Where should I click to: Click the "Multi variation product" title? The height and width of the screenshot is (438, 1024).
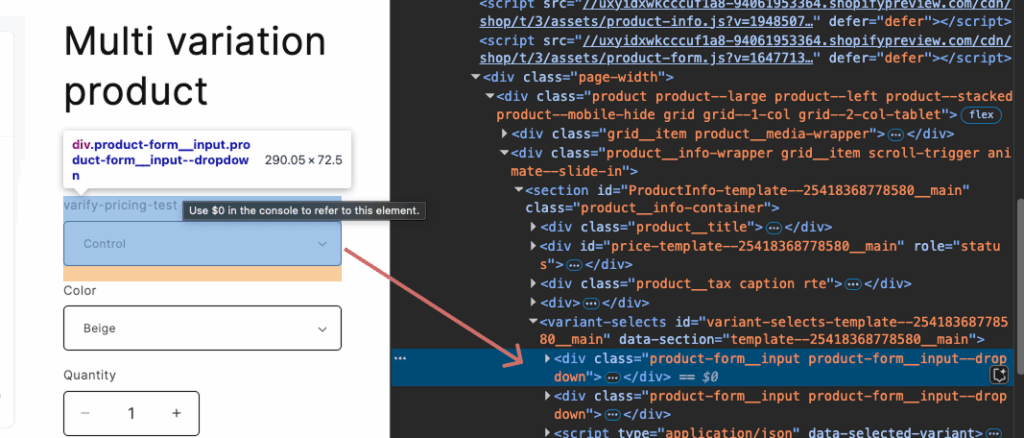(x=195, y=66)
